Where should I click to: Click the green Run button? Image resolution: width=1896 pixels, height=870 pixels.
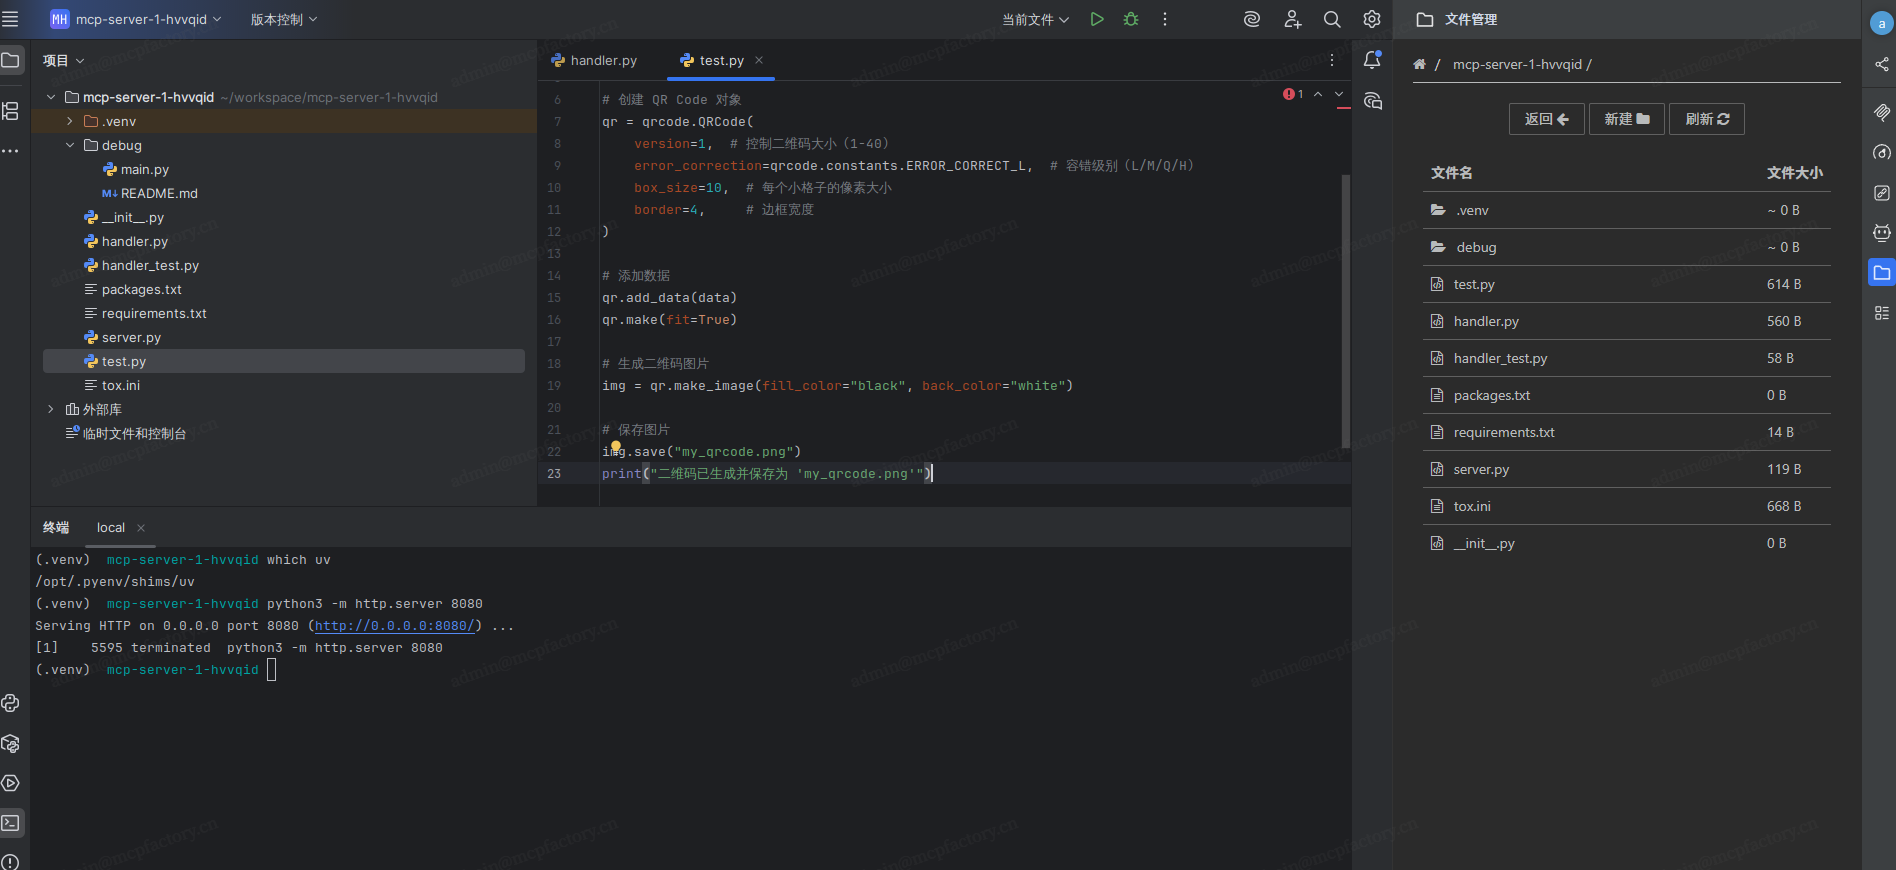point(1097,19)
